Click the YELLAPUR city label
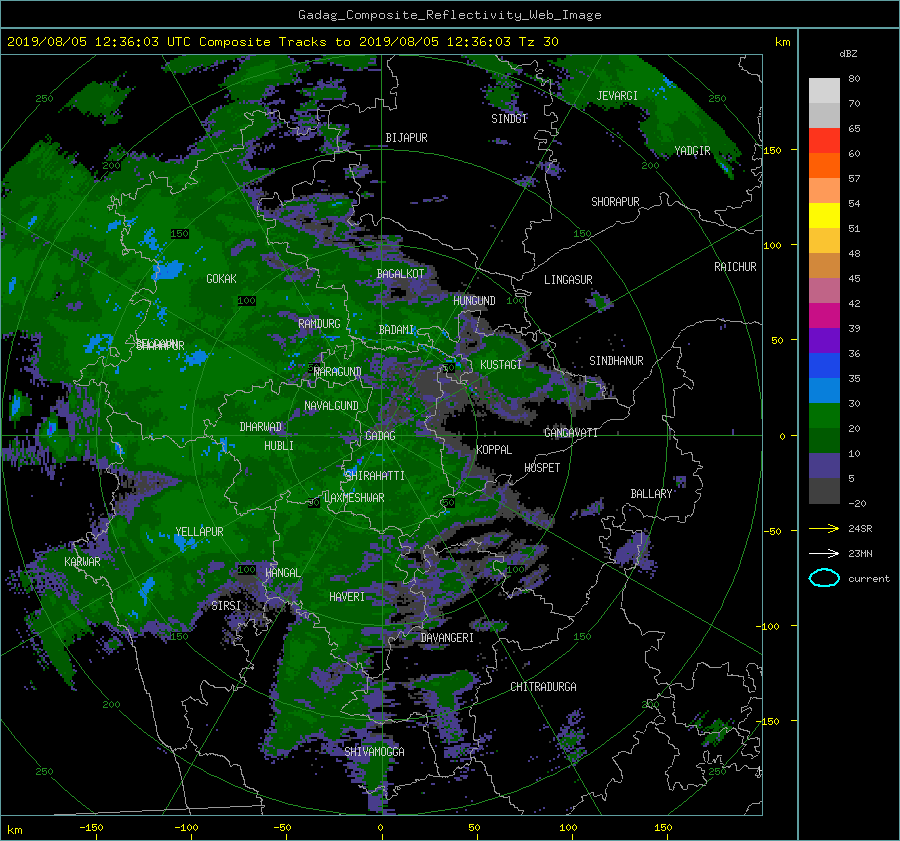This screenshot has width=900, height=841. point(199,532)
